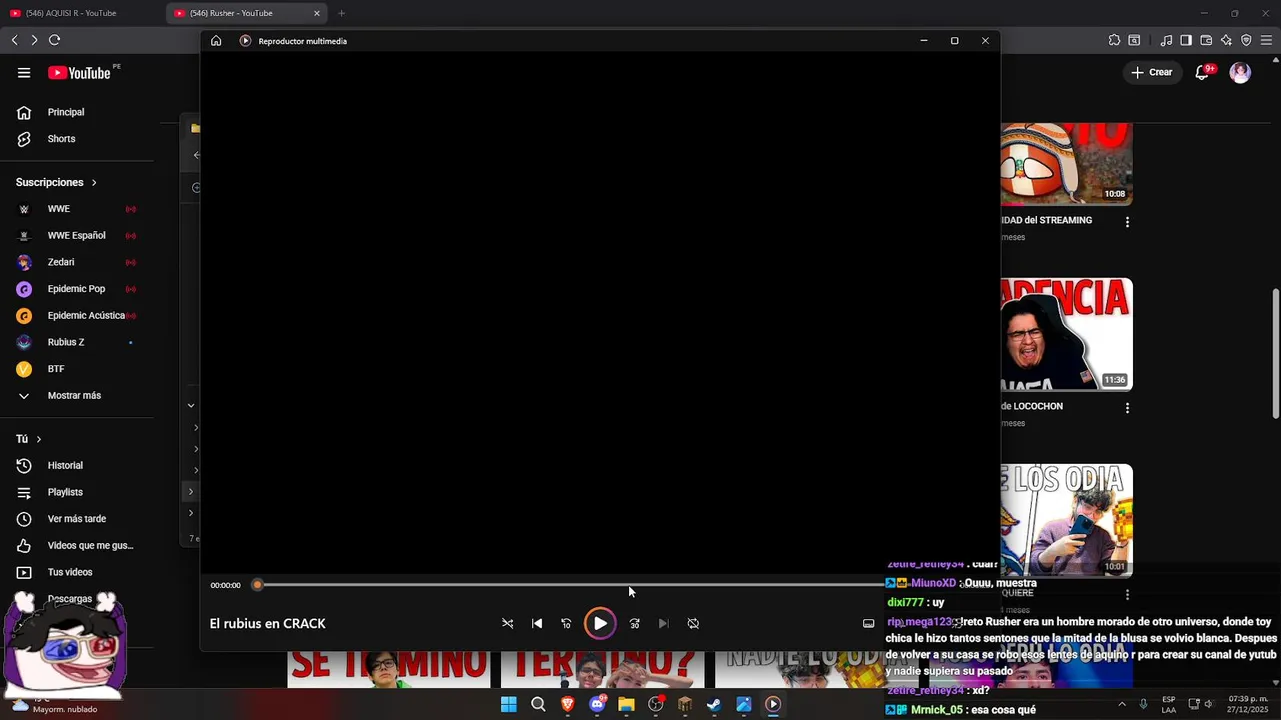Open options for 'de LOCOCHON' video
The width and height of the screenshot is (1281, 720).
click(1127, 408)
